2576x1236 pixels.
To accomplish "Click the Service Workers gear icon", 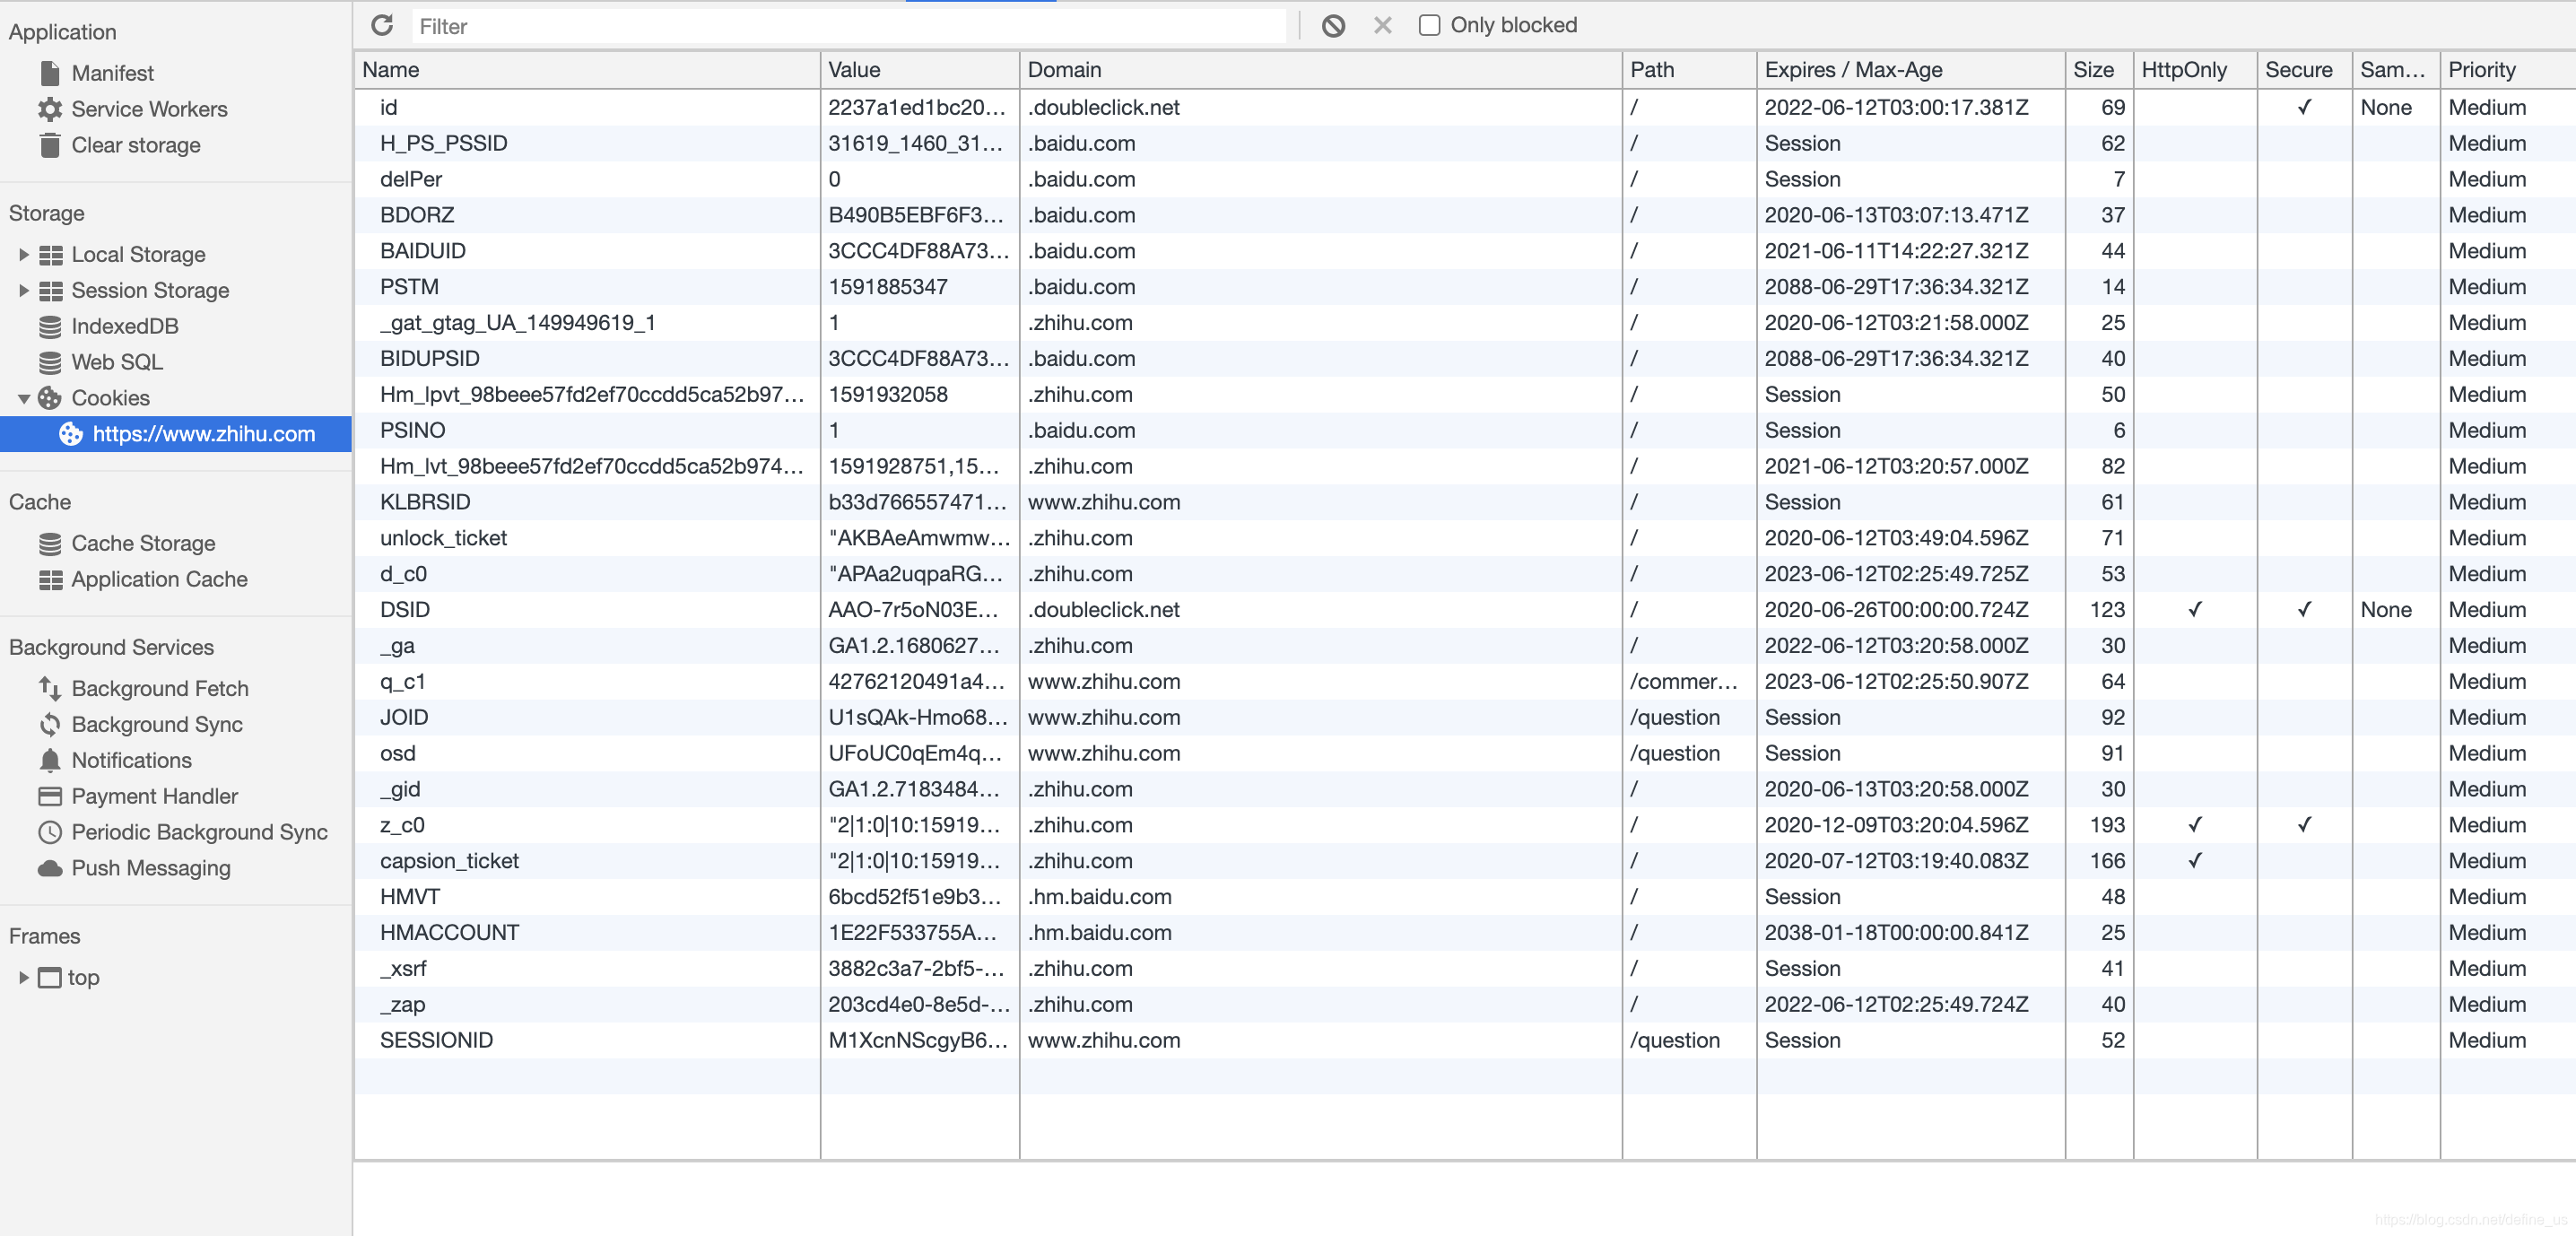I will coord(50,109).
